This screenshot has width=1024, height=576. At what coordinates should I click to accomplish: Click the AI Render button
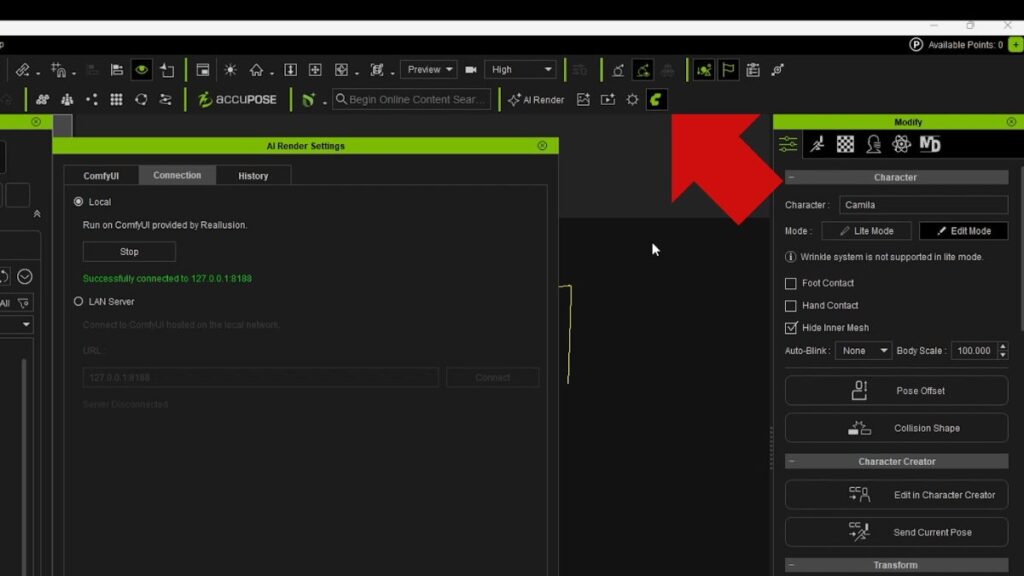click(x=536, y=99)
